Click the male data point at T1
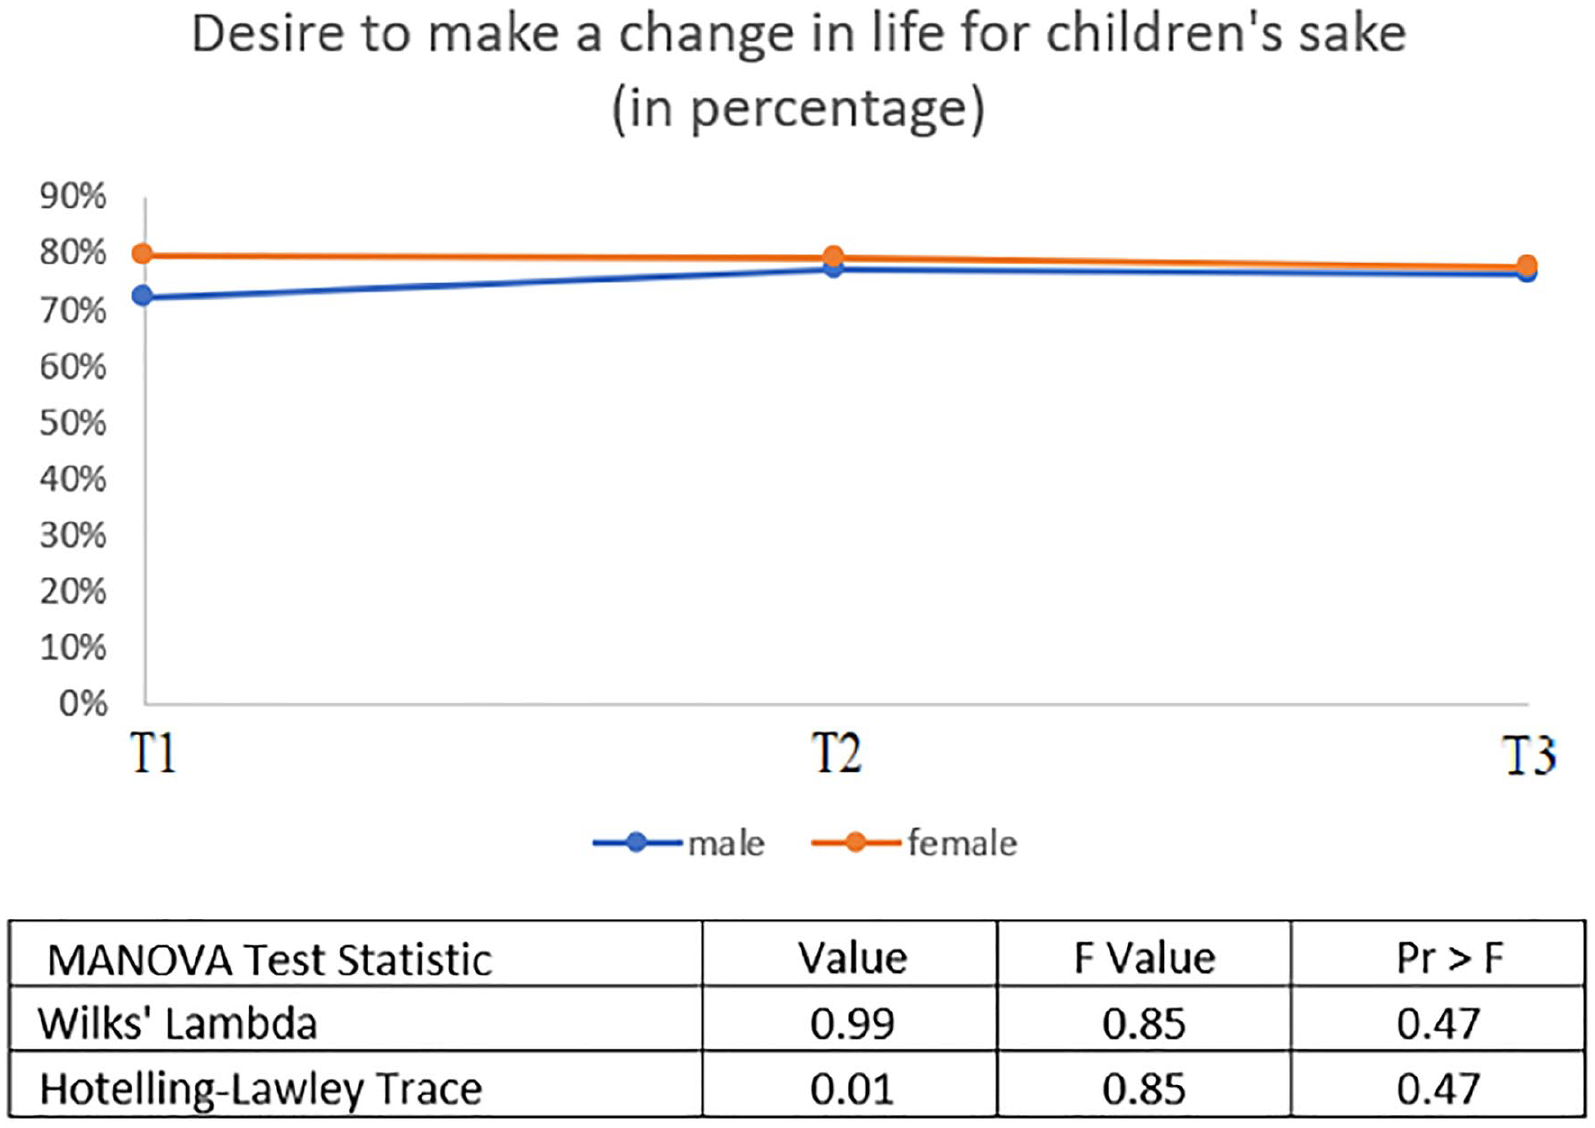This screenshot has width=1595, height=1128. [143, 296]
